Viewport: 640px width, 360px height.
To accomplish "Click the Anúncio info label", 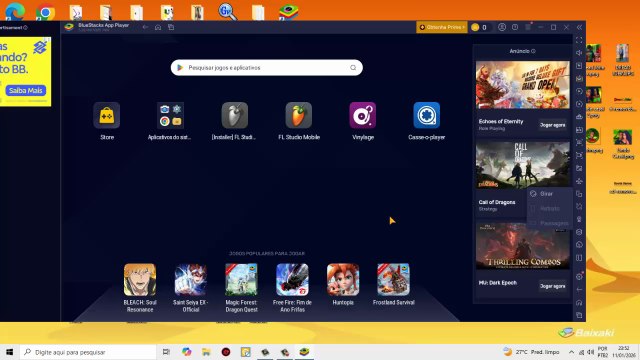I will (522, 51).
